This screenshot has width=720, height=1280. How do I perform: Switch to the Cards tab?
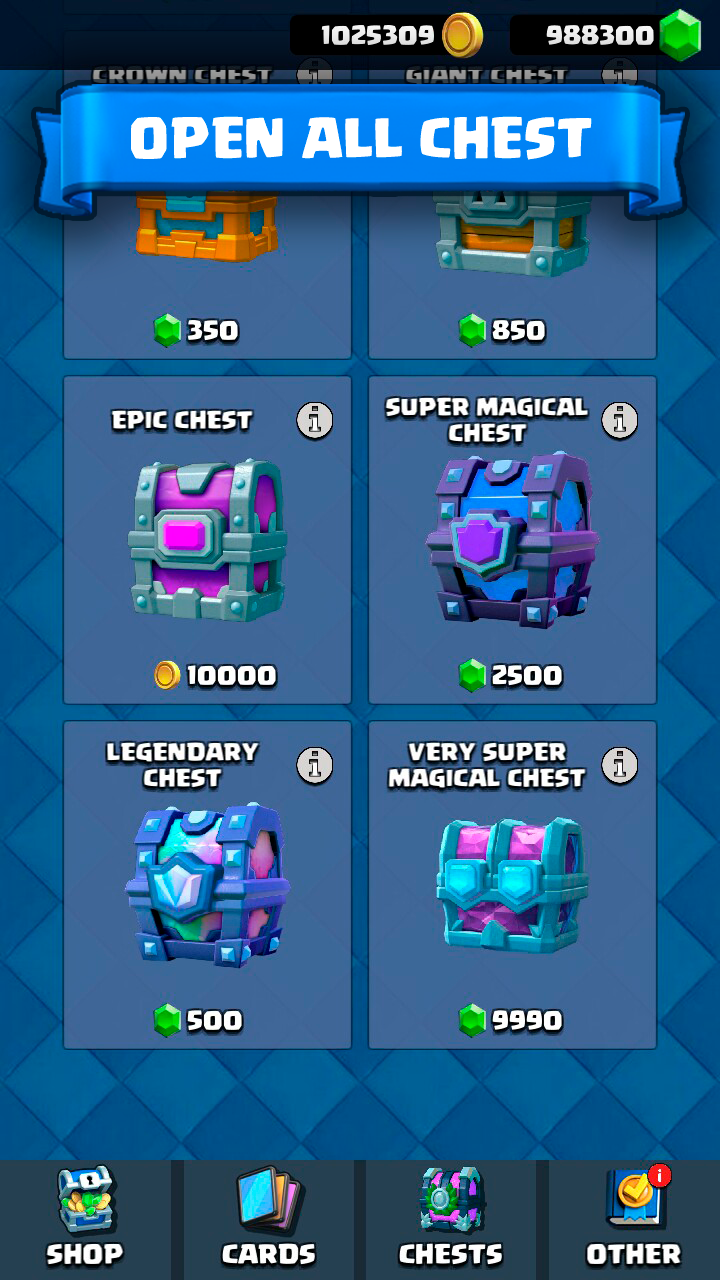(268, 1218)
